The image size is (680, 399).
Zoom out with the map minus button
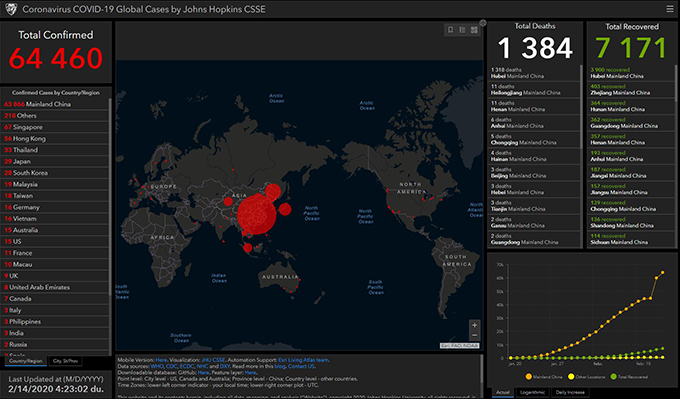(474, 335)
